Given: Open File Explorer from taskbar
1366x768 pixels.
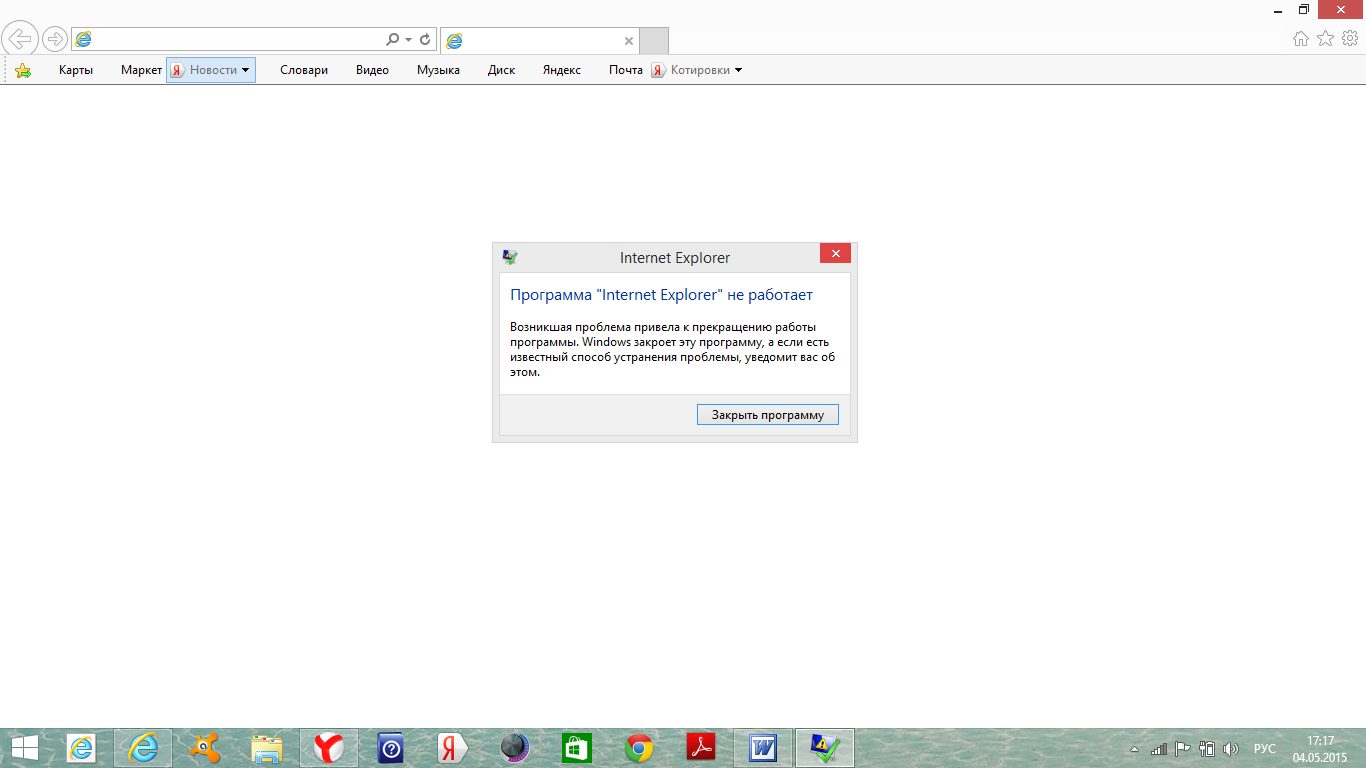Looking at the screenshot, I should tap(267, 748).
